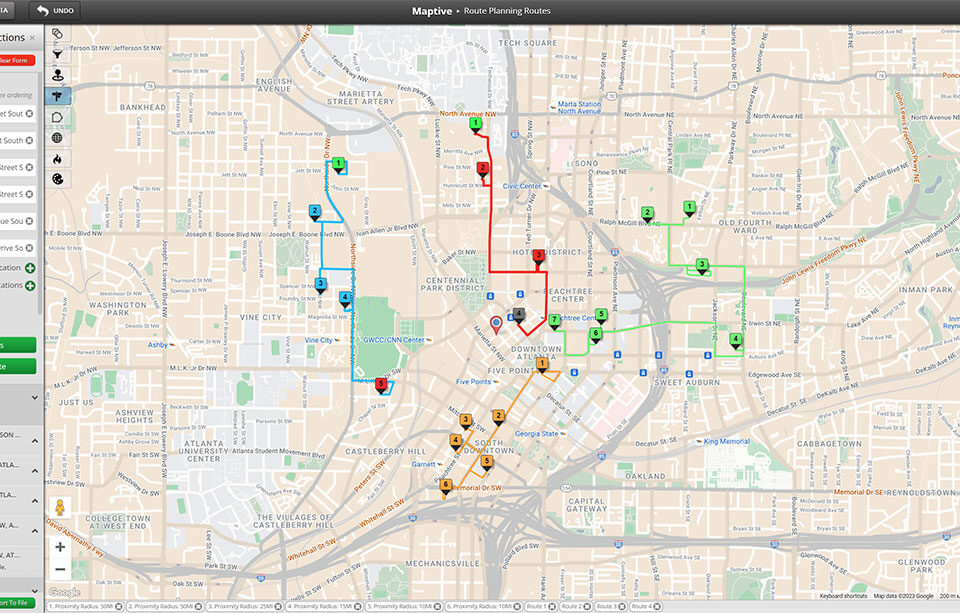Open the location pin marker tool

58,75
